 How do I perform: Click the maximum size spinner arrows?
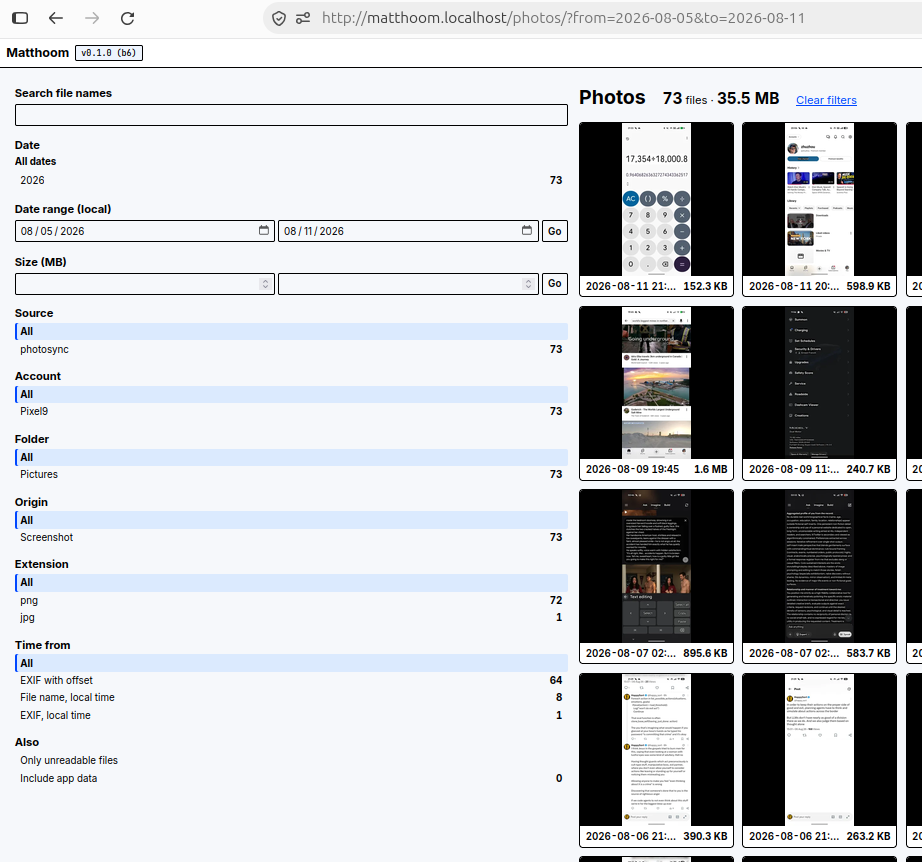(528, 284)
